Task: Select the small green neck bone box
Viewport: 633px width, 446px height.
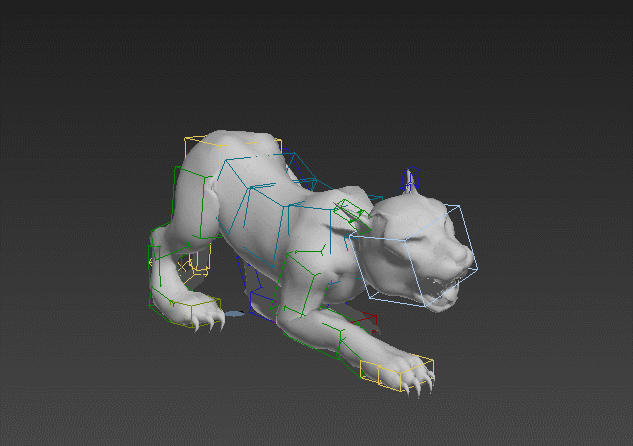Action: 352,216
